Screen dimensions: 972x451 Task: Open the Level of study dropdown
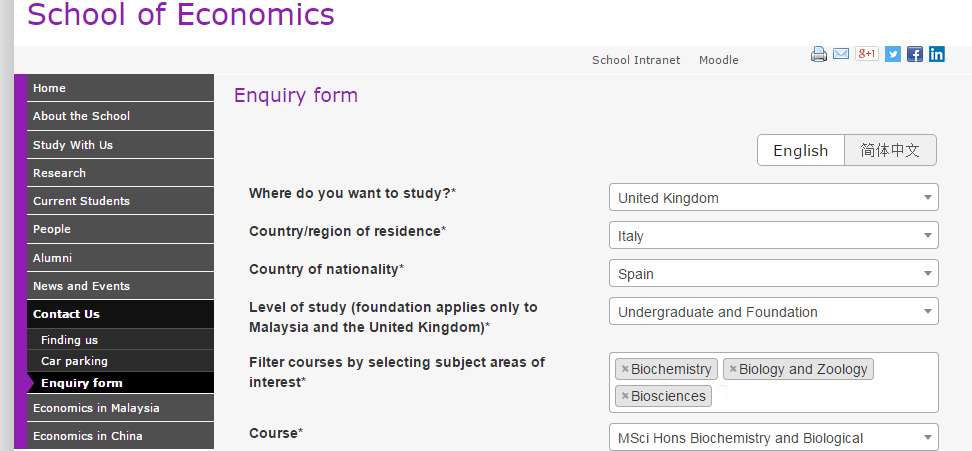773,312
